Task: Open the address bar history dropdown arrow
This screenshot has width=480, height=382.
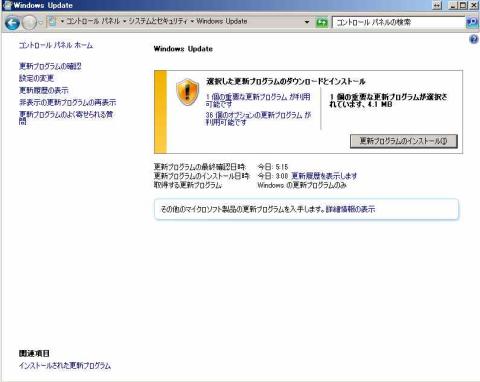Action: click(x=307, y=22)
